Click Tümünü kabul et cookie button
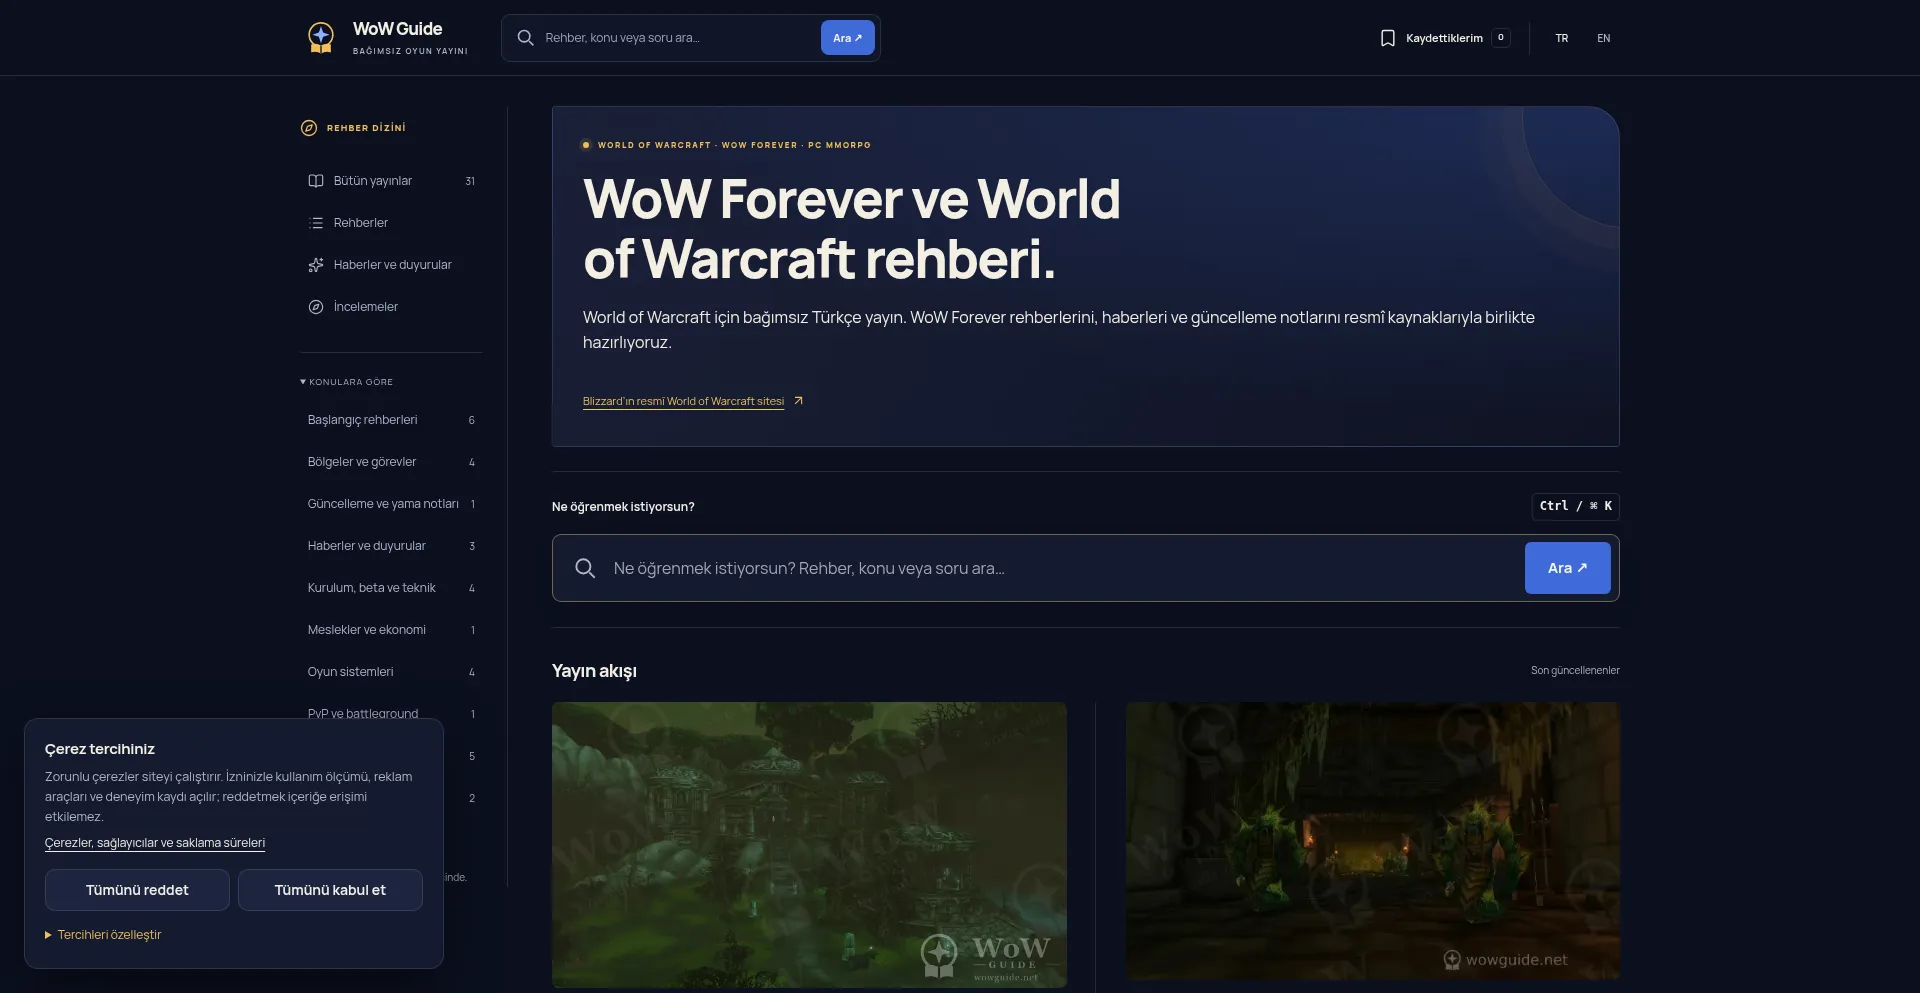Screen dimensions: 1920x993 (x=330, y=890)
